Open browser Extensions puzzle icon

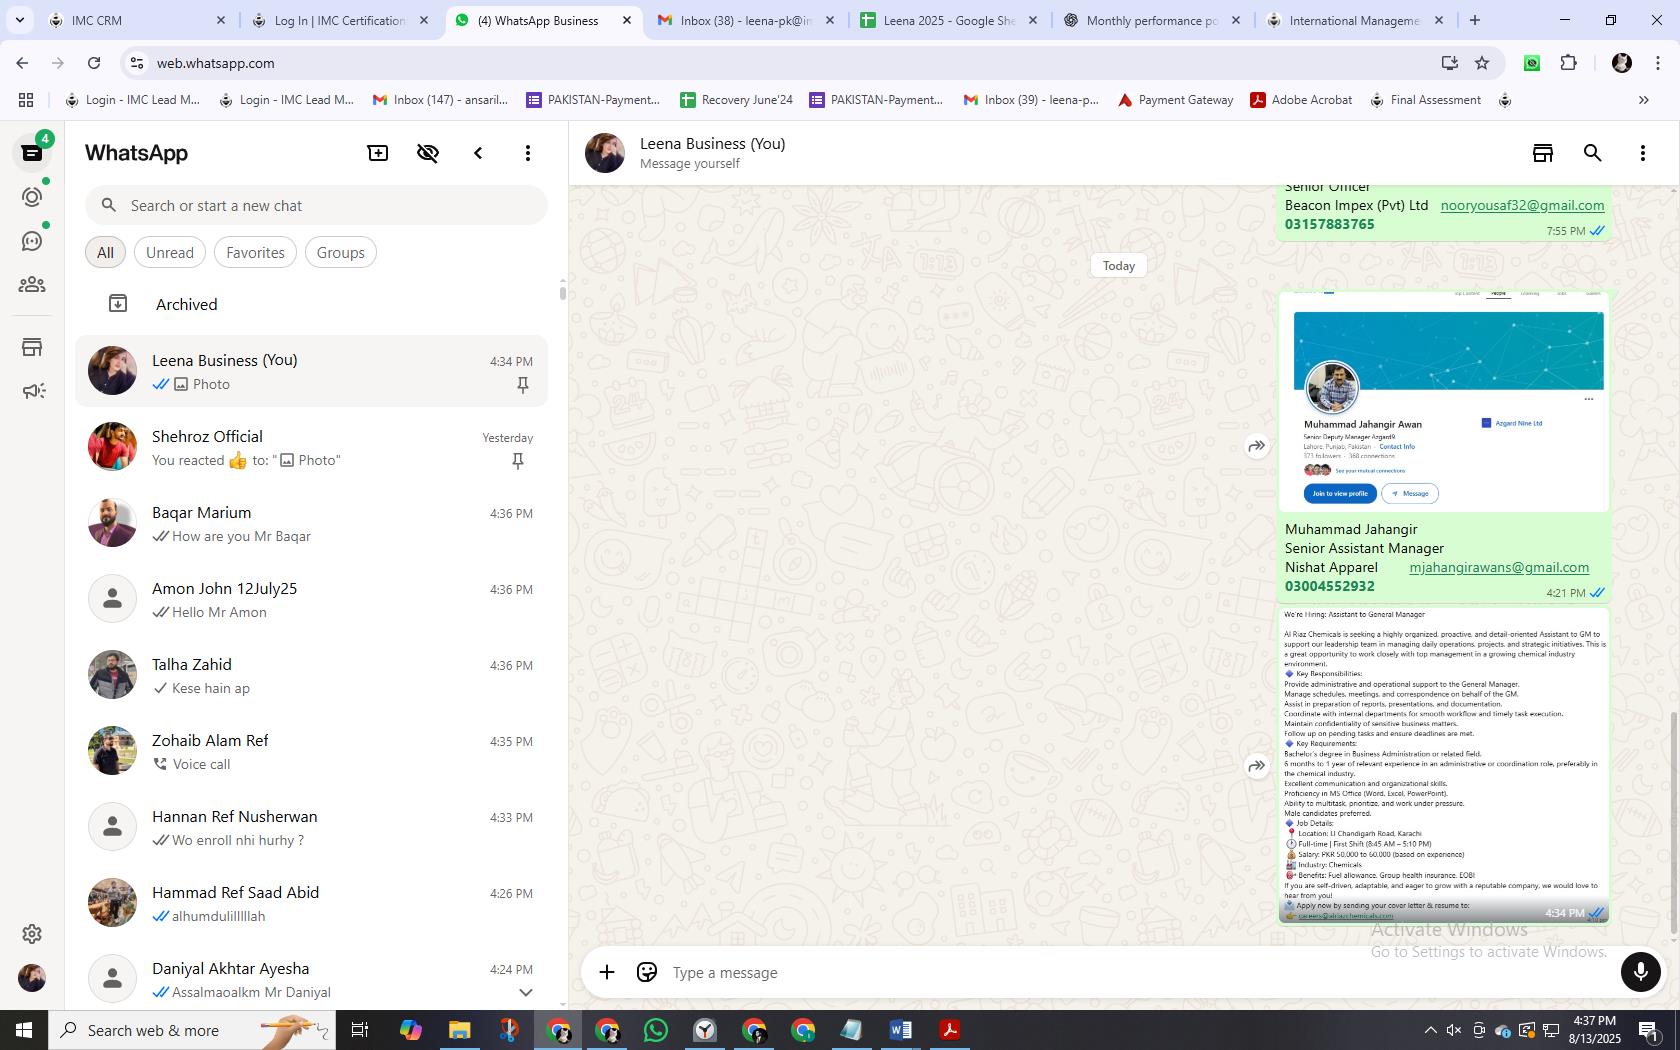(x=1569, y=63)
